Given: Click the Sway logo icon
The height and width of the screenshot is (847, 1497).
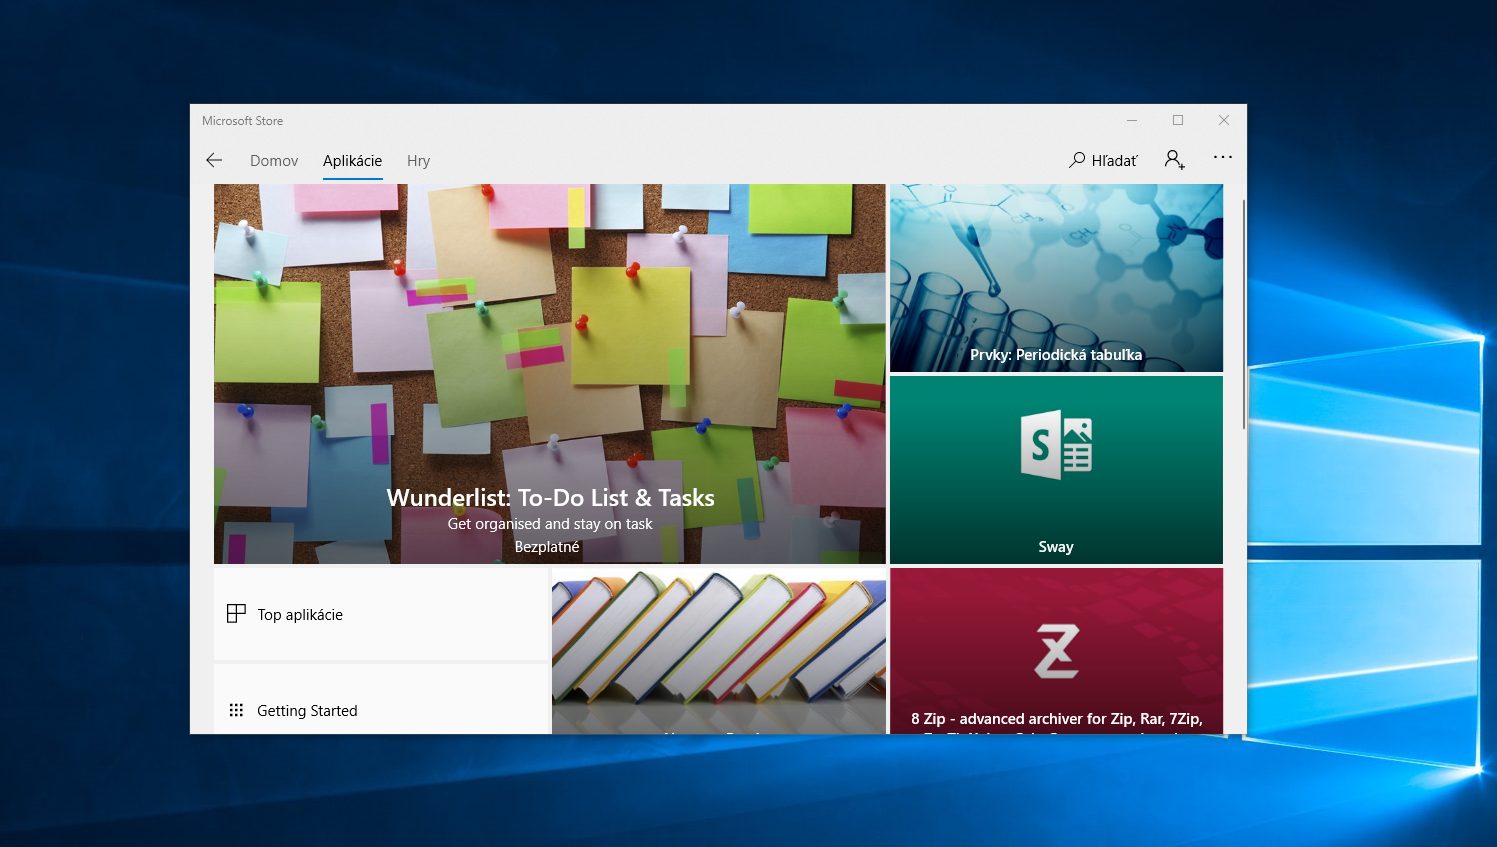Looking at the screenshot, I should (1056, 445).
